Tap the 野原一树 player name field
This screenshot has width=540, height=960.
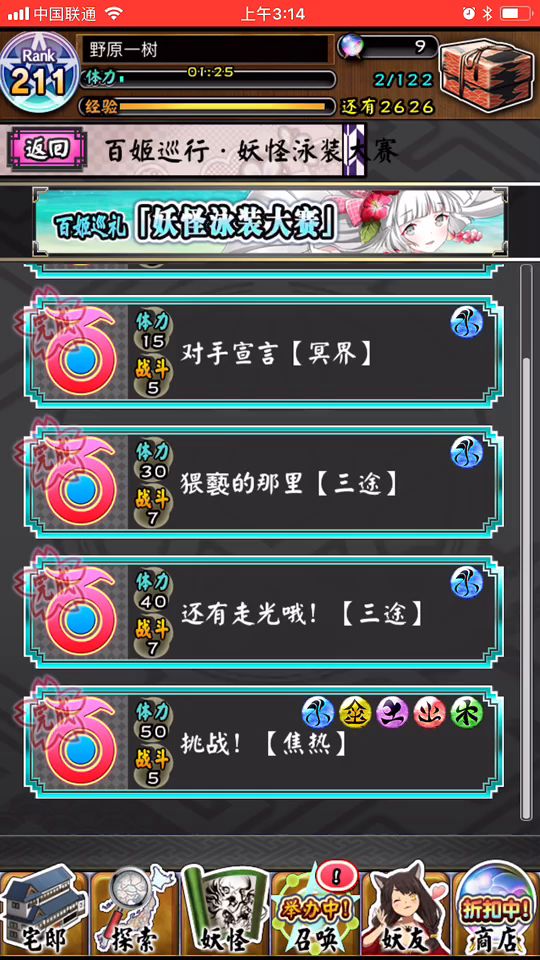click(203, 49)
